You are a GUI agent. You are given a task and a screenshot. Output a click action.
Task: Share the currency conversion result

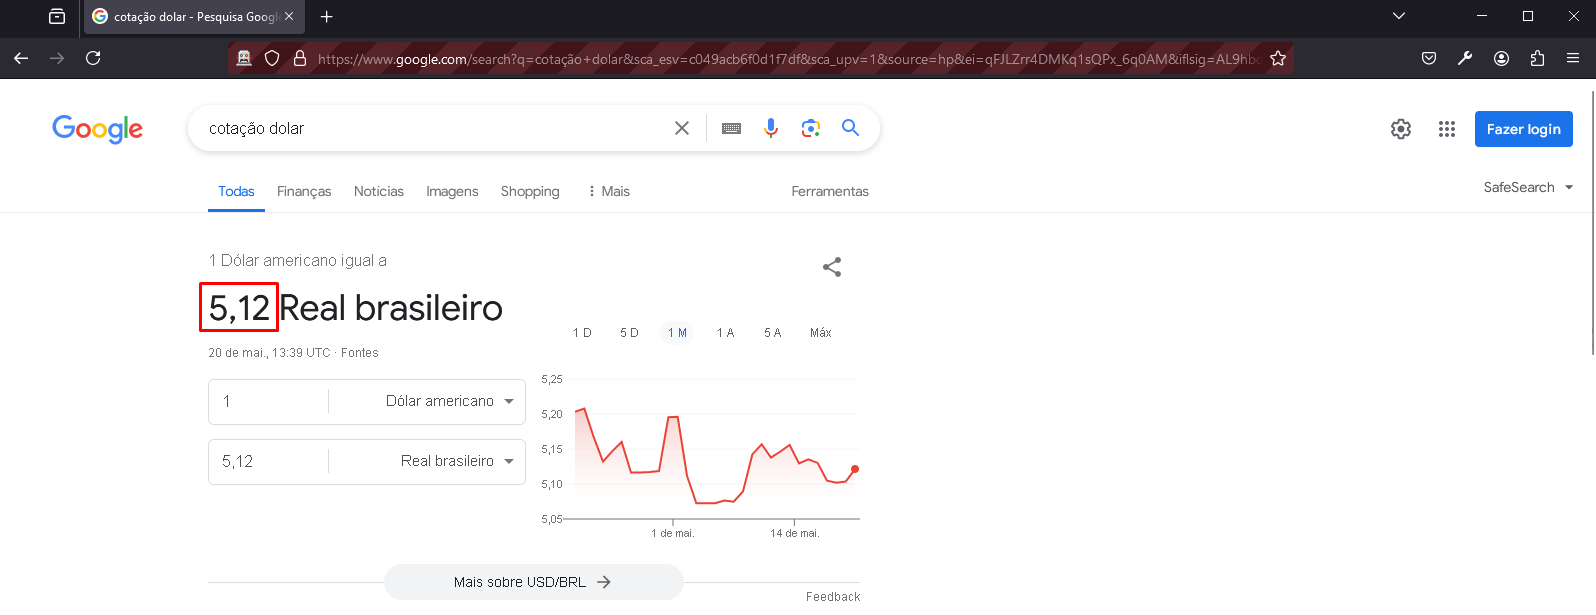pyautogui.click(x=832, y=267)
